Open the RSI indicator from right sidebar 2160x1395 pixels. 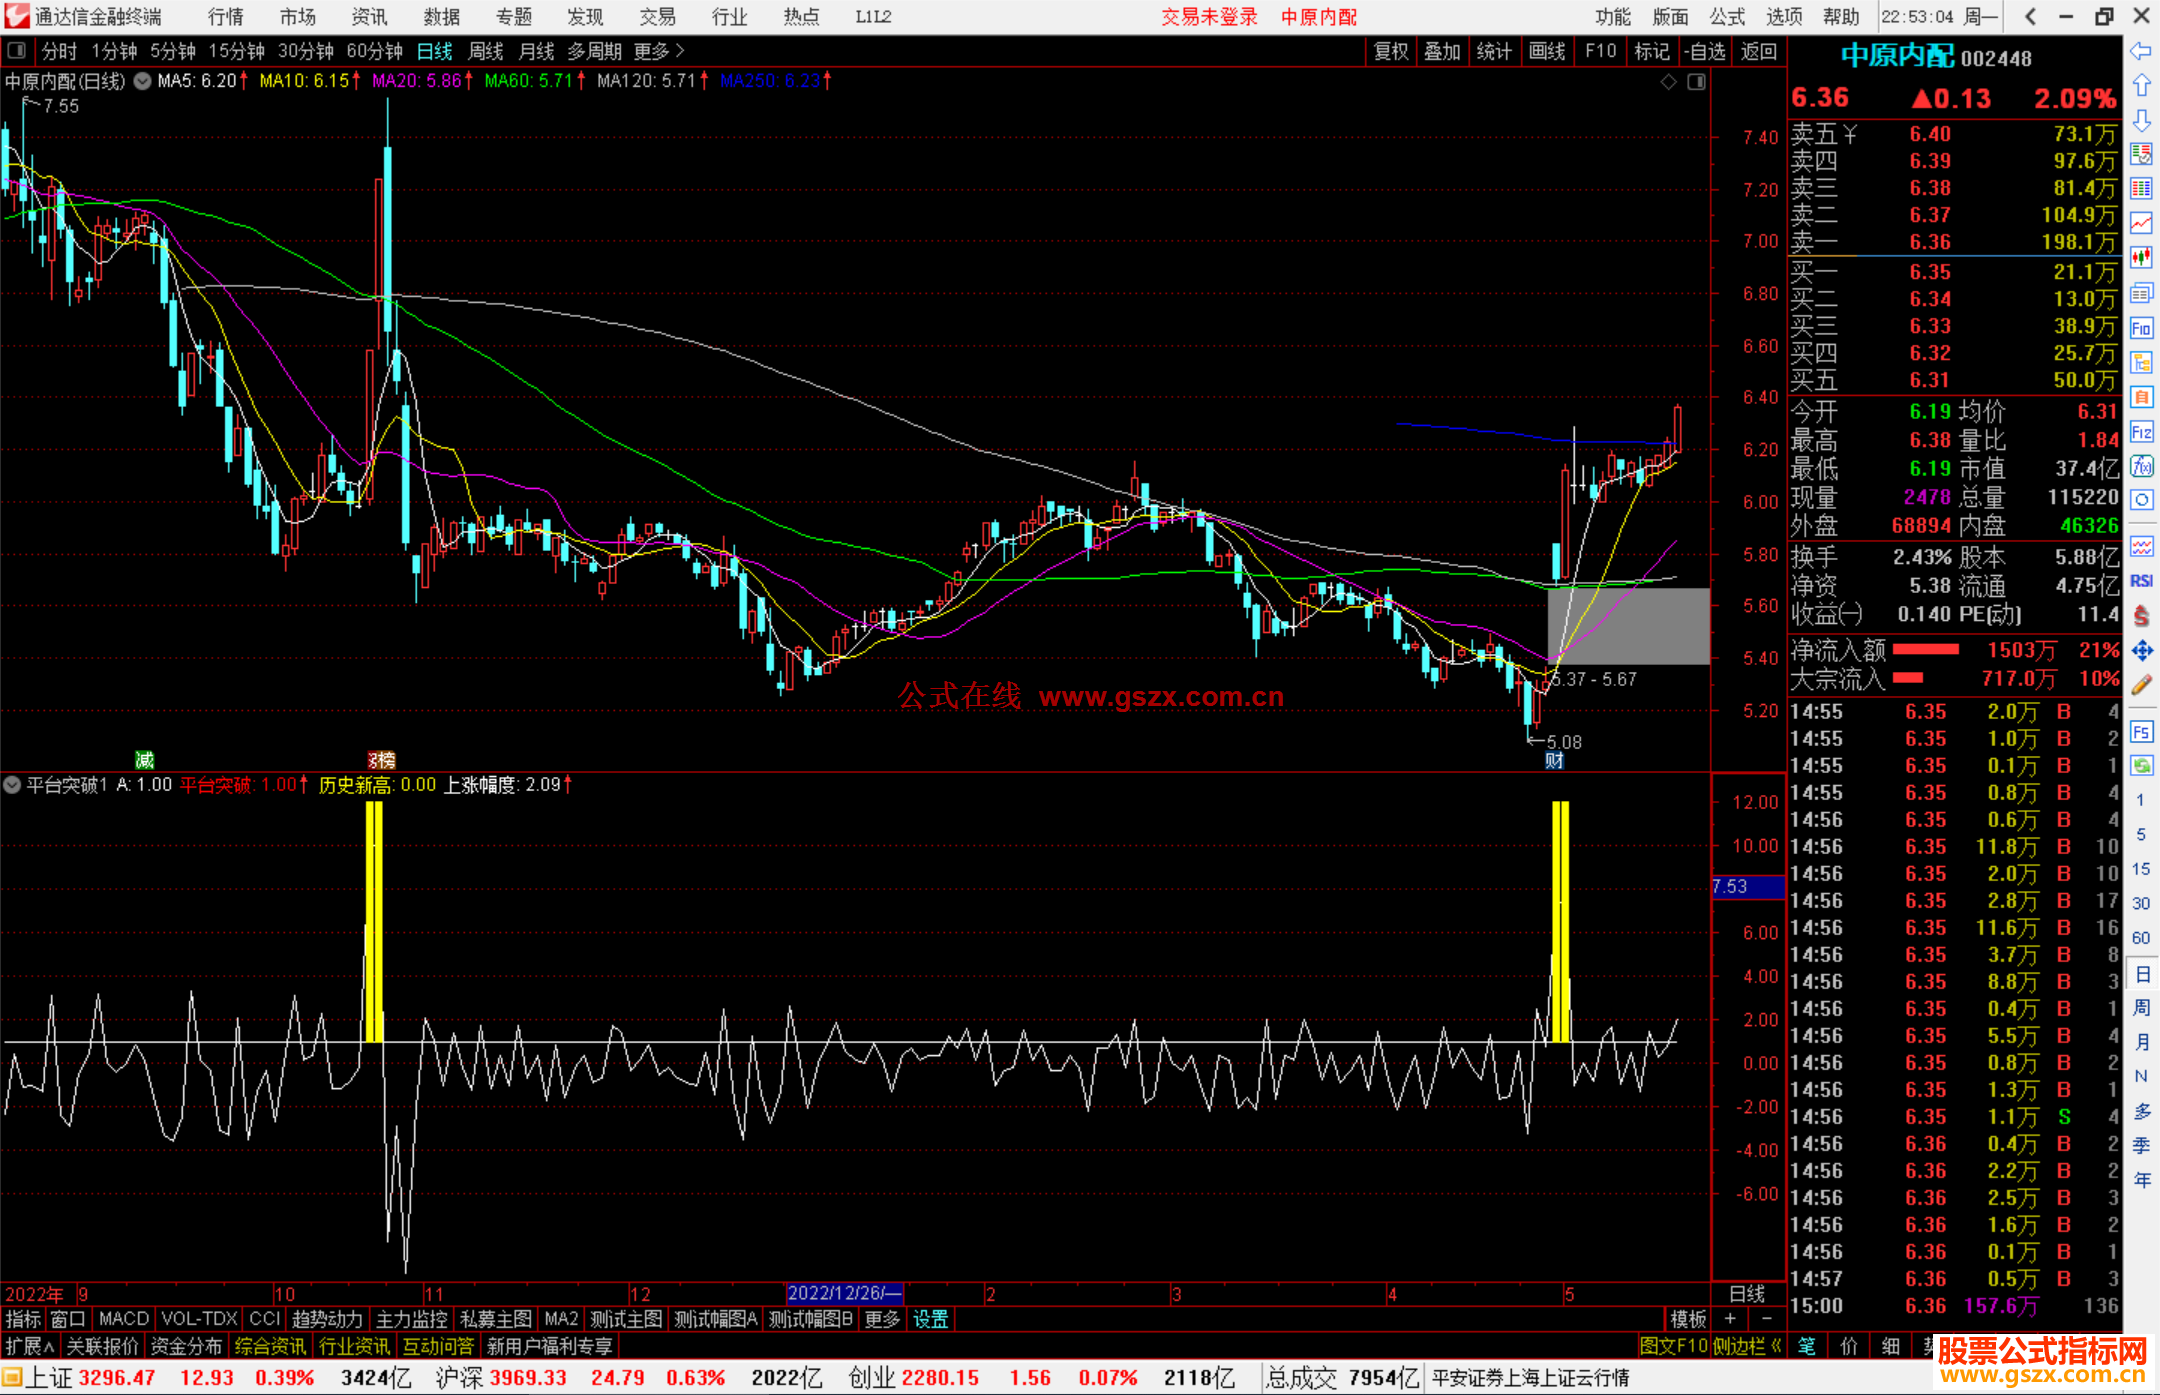[x=2141, y=581]
